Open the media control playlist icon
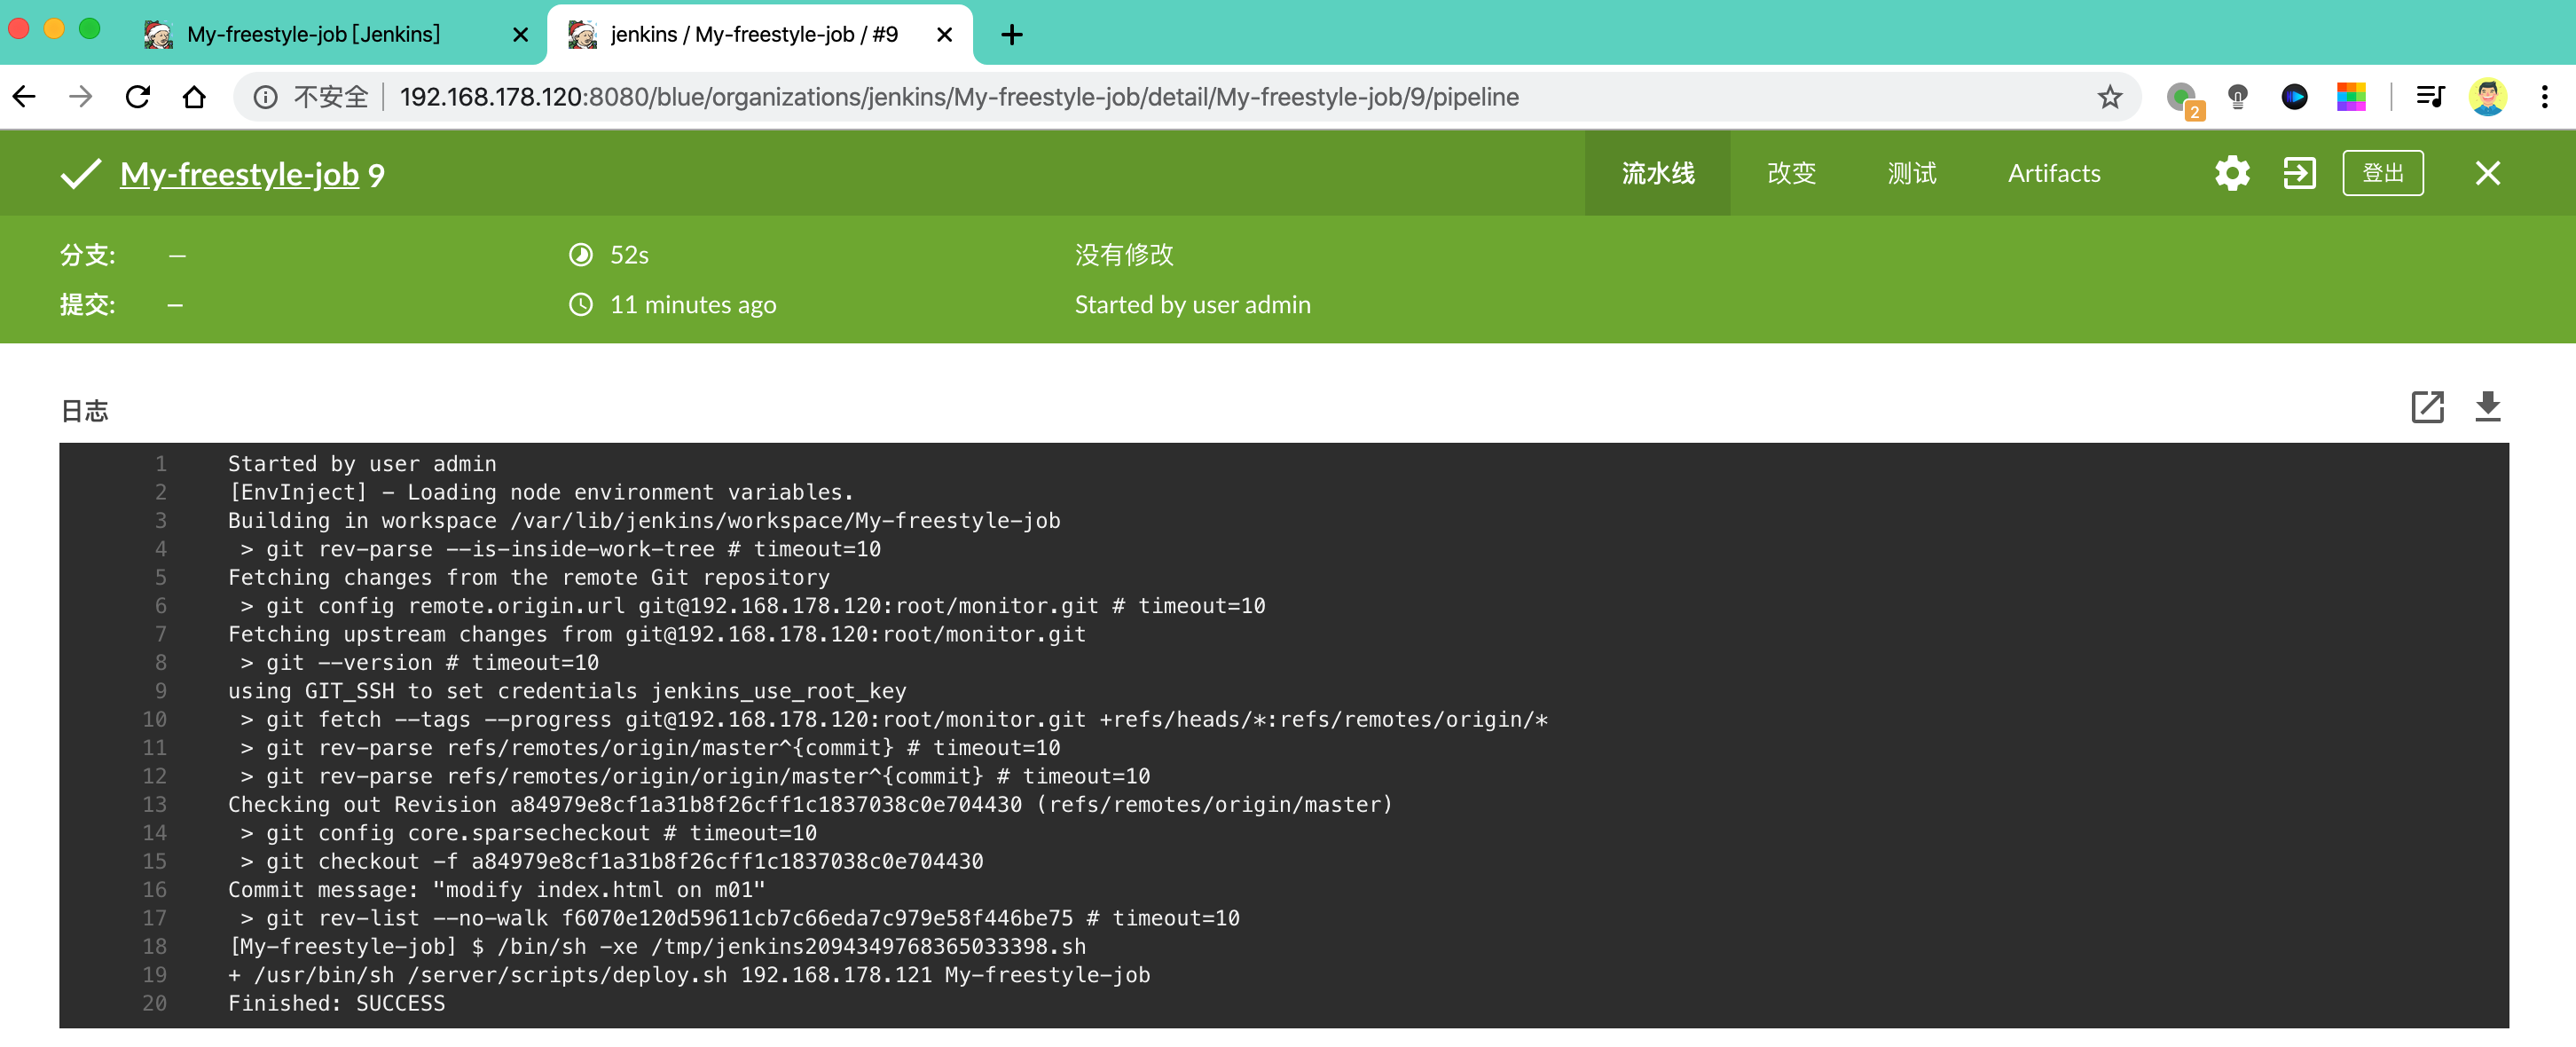The height and width of the screenshot is (1047, 2576). (x=2430, y=97)
